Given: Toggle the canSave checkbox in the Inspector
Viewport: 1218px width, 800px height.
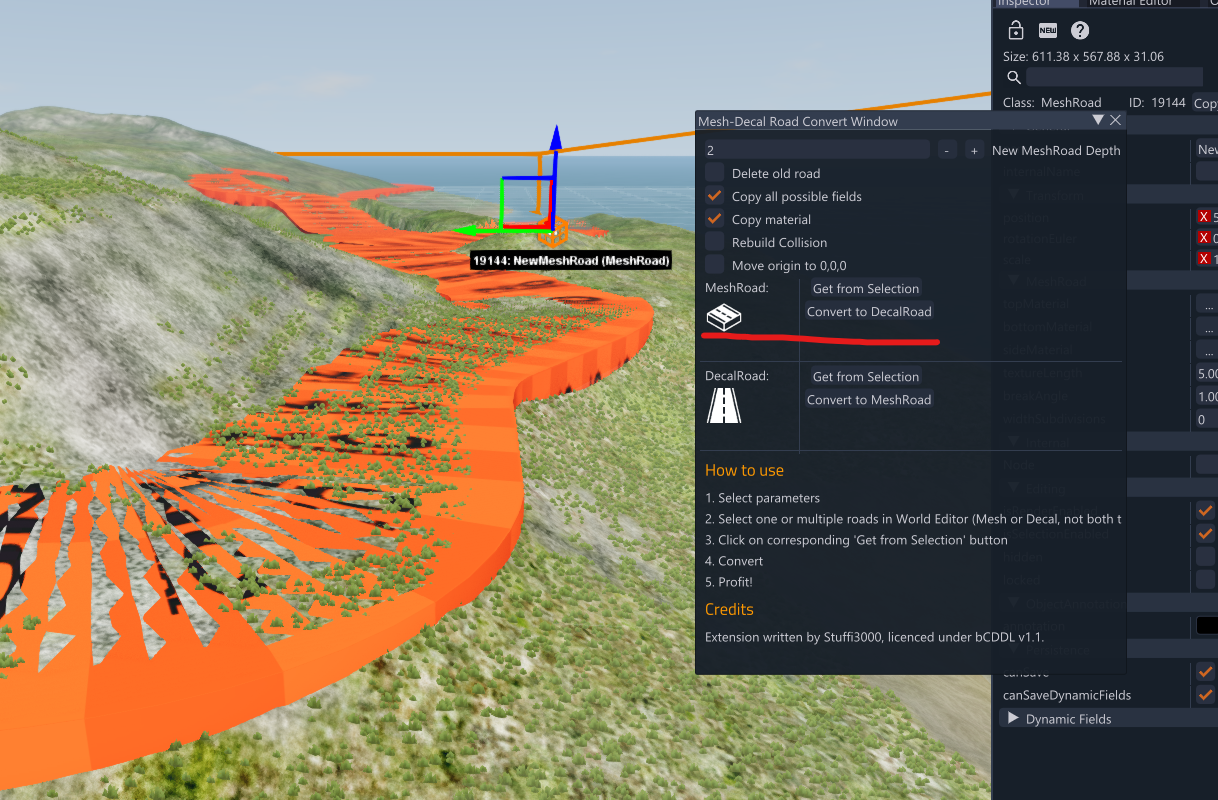Looking at the screenshot, I should pyautogui.click(x=1206, y=672).
